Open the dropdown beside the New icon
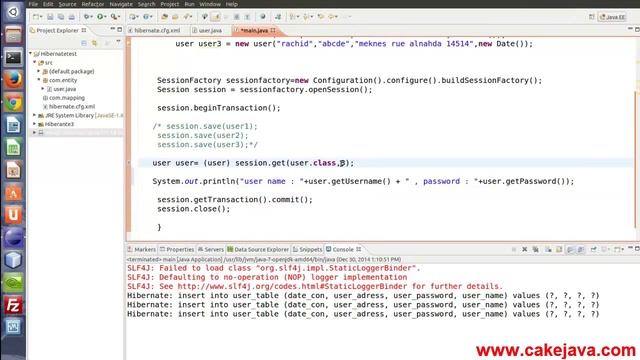This screenshot has width=640, height=360. (41, 17)
